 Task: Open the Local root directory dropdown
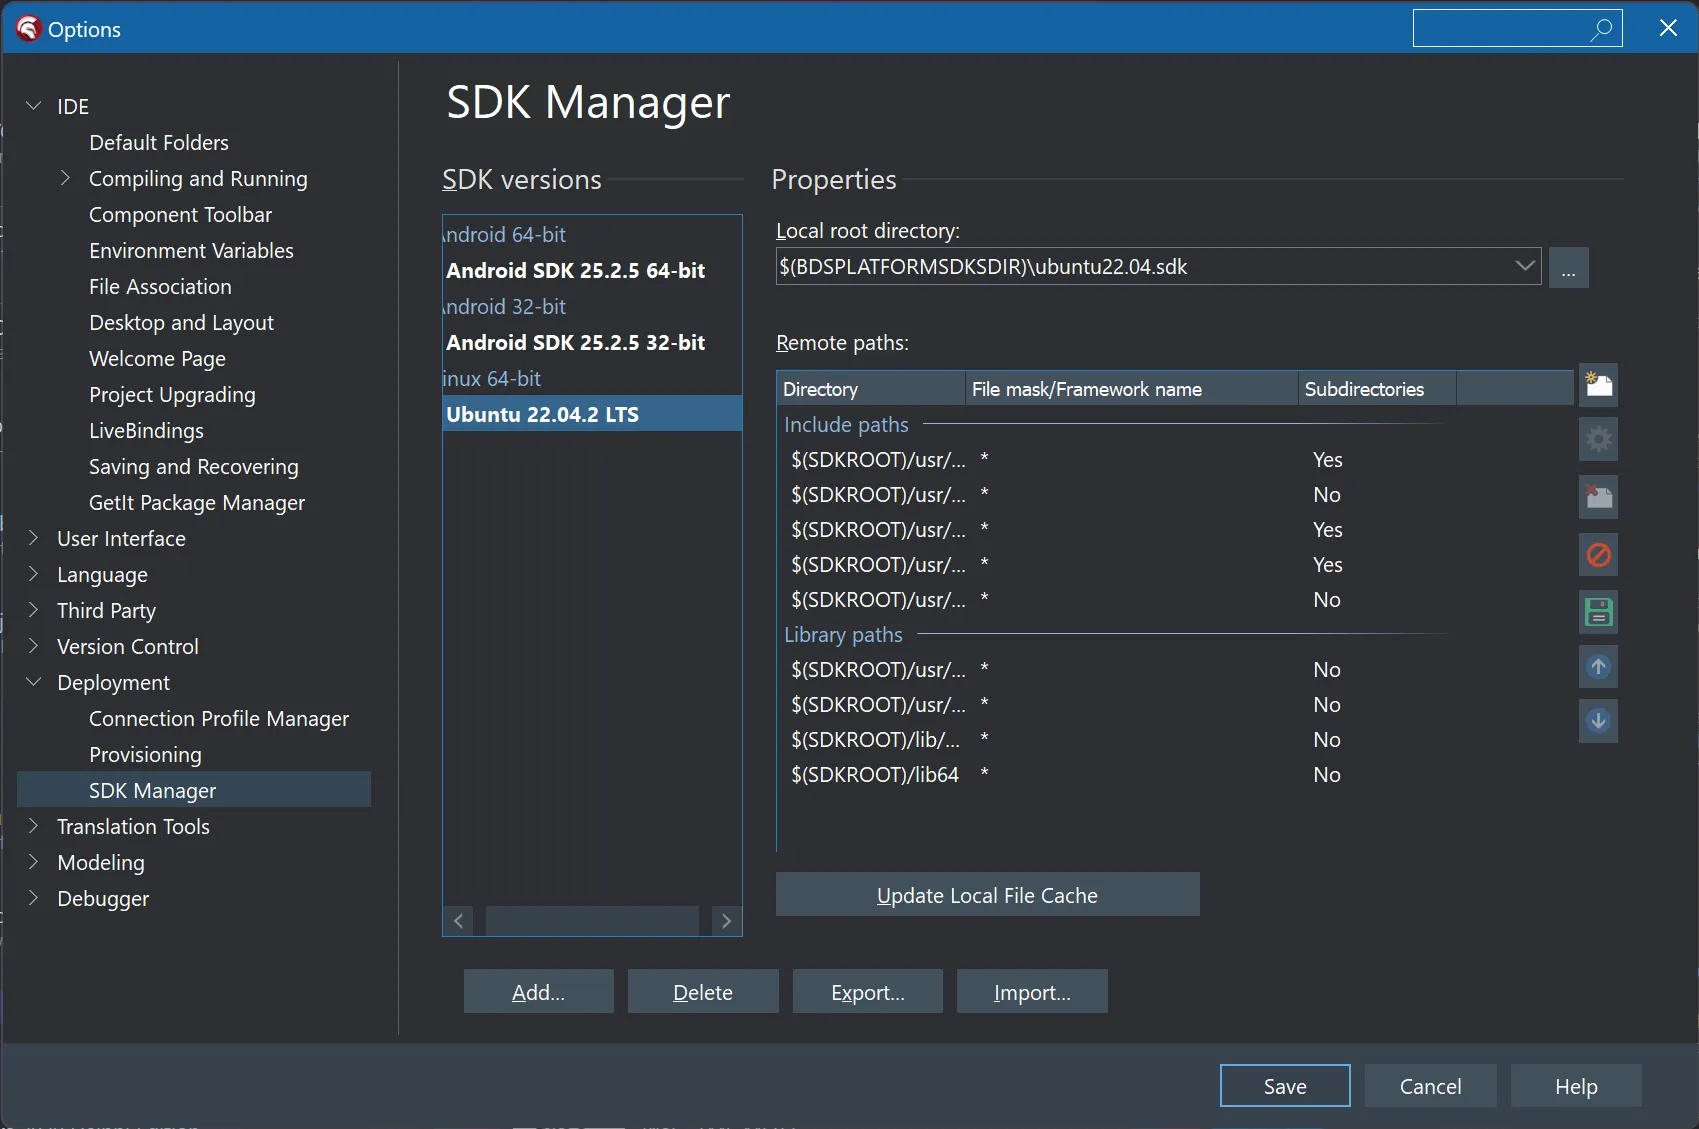1524,267
